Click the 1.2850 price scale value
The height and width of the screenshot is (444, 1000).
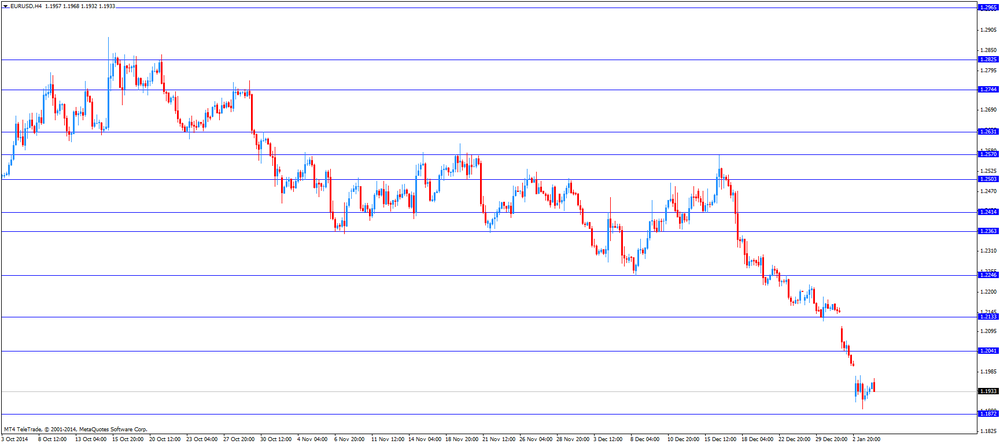click(989, 50)
